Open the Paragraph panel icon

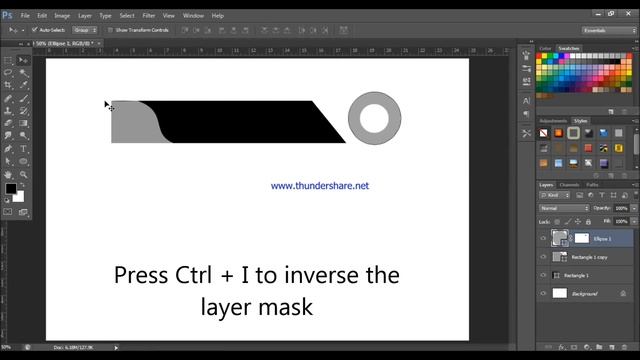[527, 114]
